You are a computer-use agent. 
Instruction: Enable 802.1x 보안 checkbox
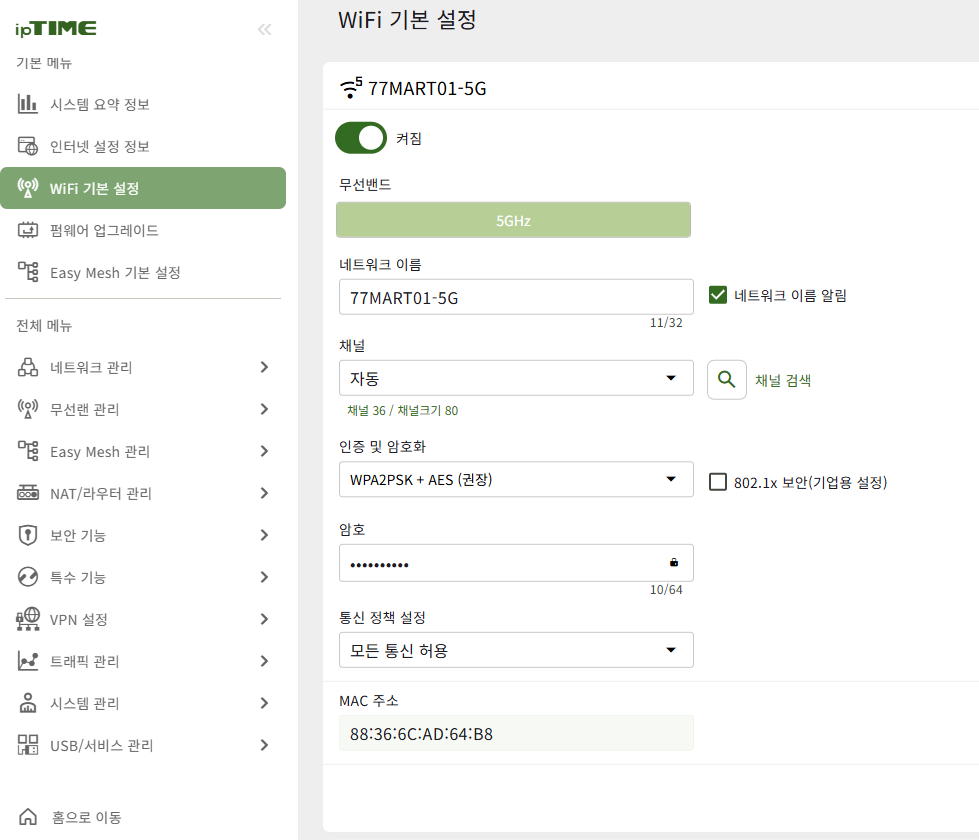(x=718, y=482)
